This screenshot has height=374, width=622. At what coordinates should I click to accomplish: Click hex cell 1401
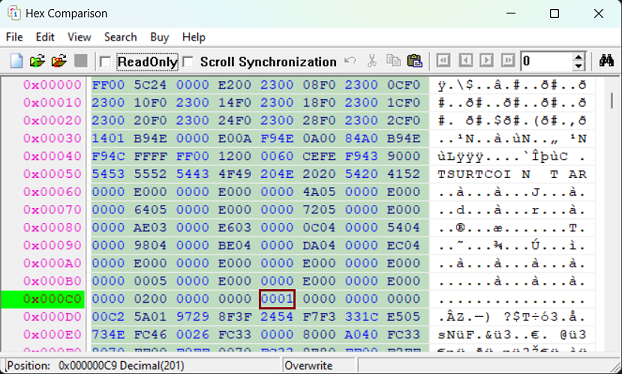pyautogui.click(x=108, y=138)
